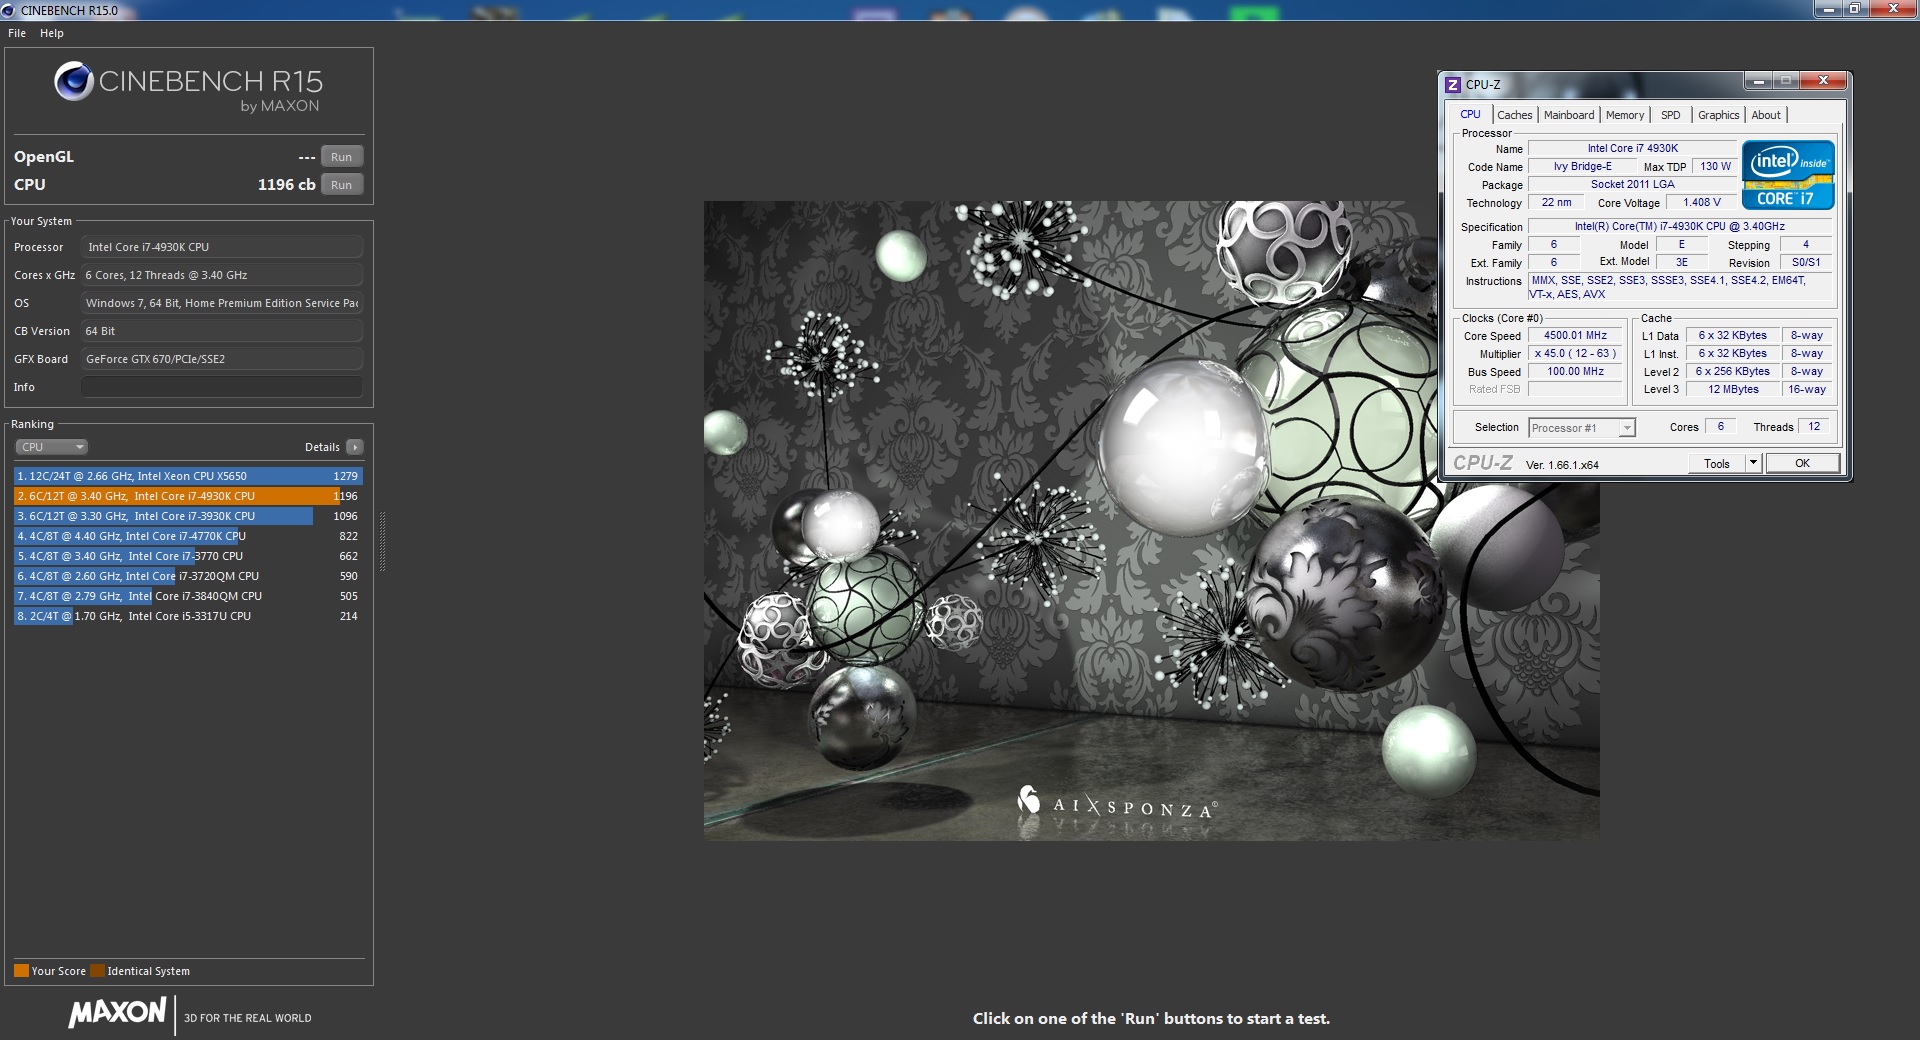Open the Processor #1 selection dropdown

pos(1581,428)
